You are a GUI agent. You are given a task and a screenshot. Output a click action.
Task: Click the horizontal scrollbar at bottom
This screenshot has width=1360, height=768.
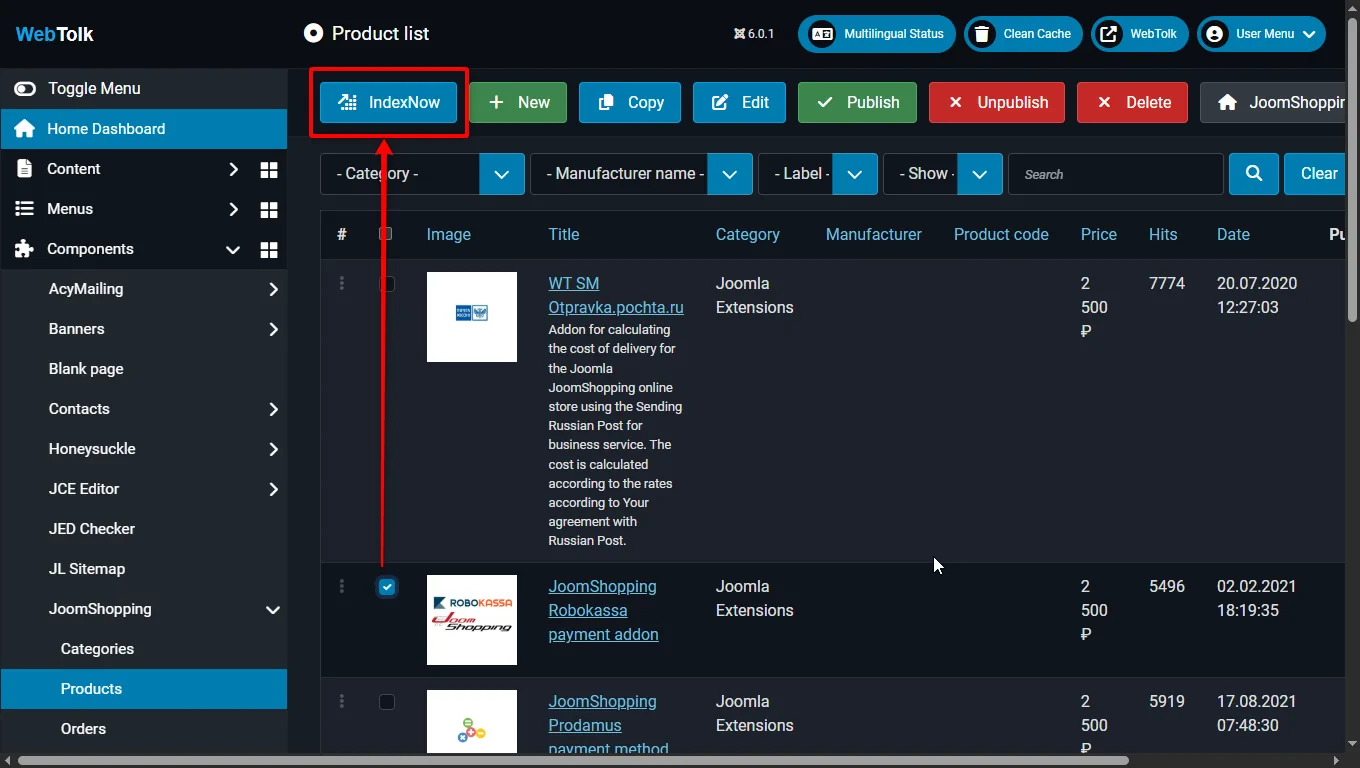click(x=570, y=761)
